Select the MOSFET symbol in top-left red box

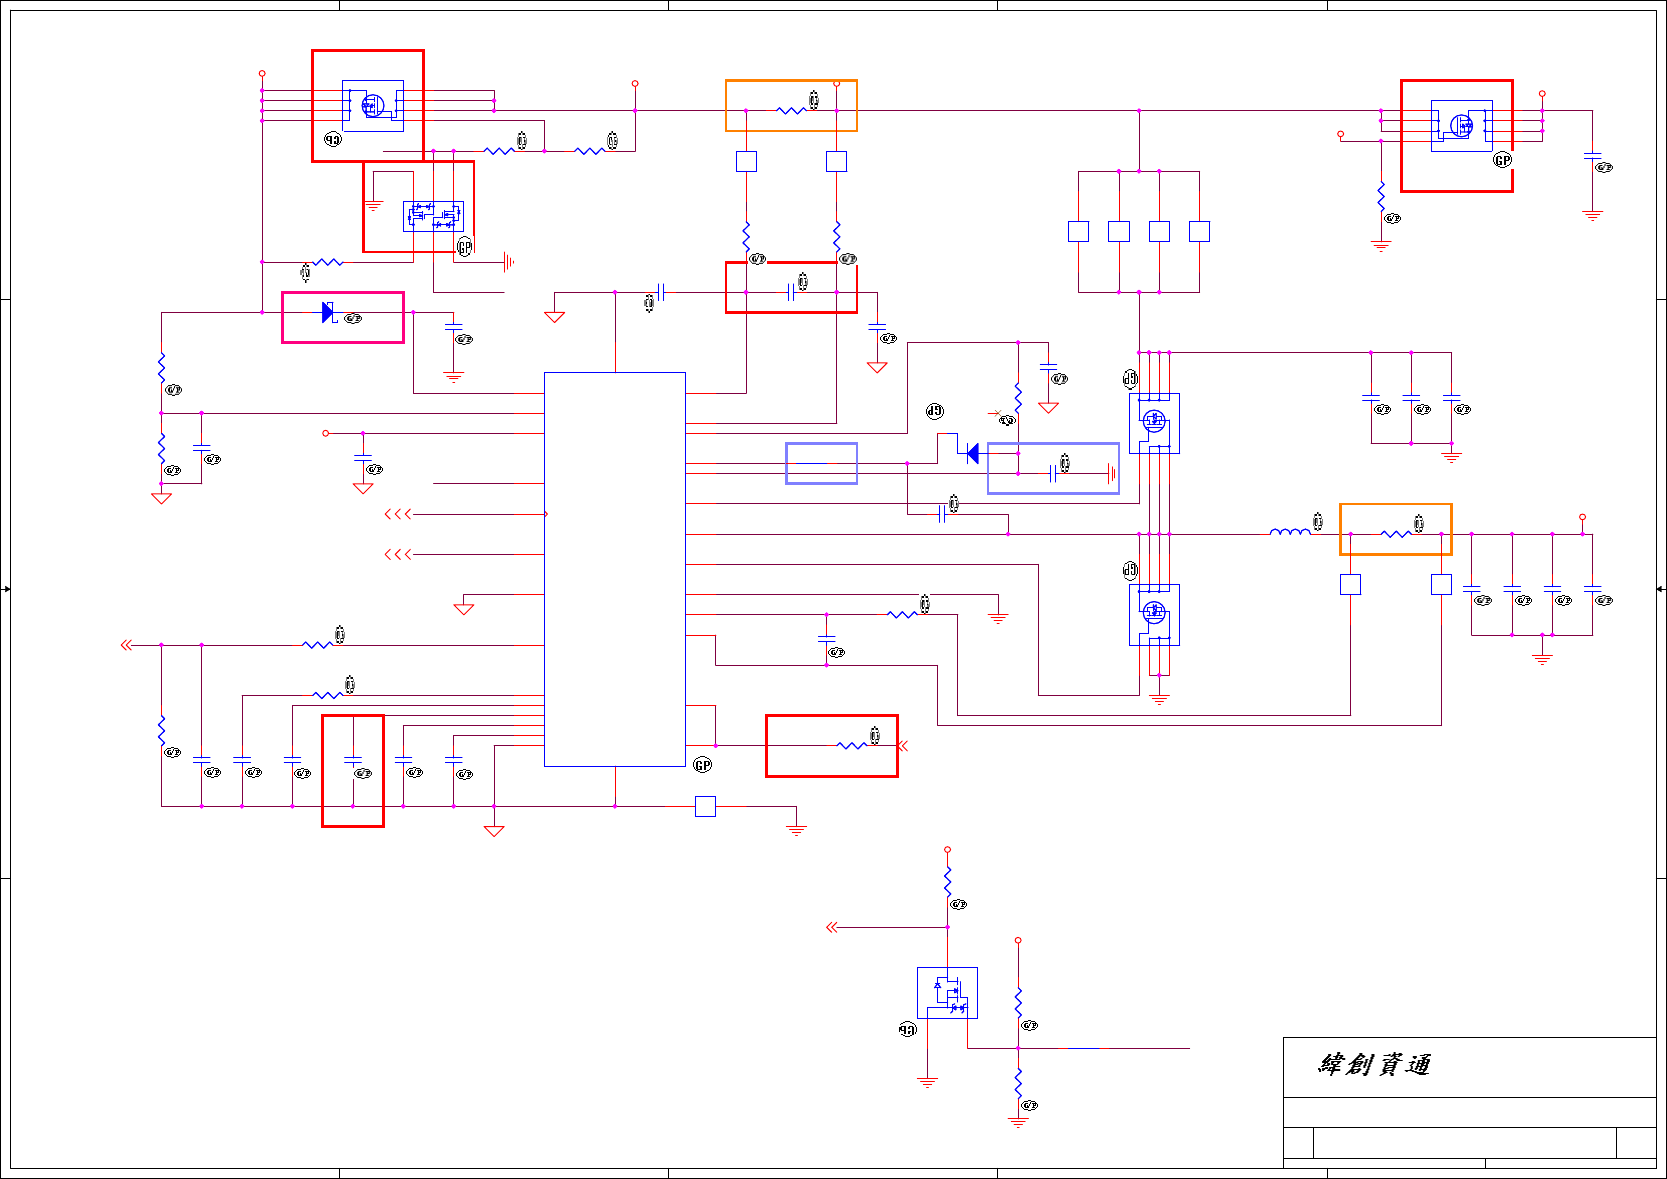(373, 105)
